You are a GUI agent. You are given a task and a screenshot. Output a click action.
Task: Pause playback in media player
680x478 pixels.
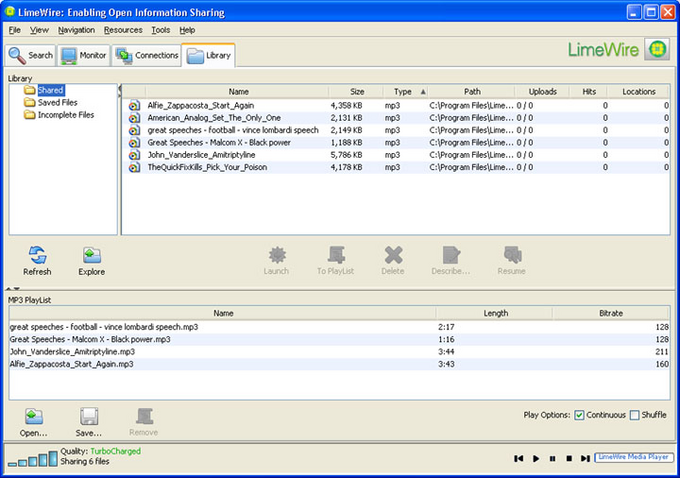tap(552, 458)
